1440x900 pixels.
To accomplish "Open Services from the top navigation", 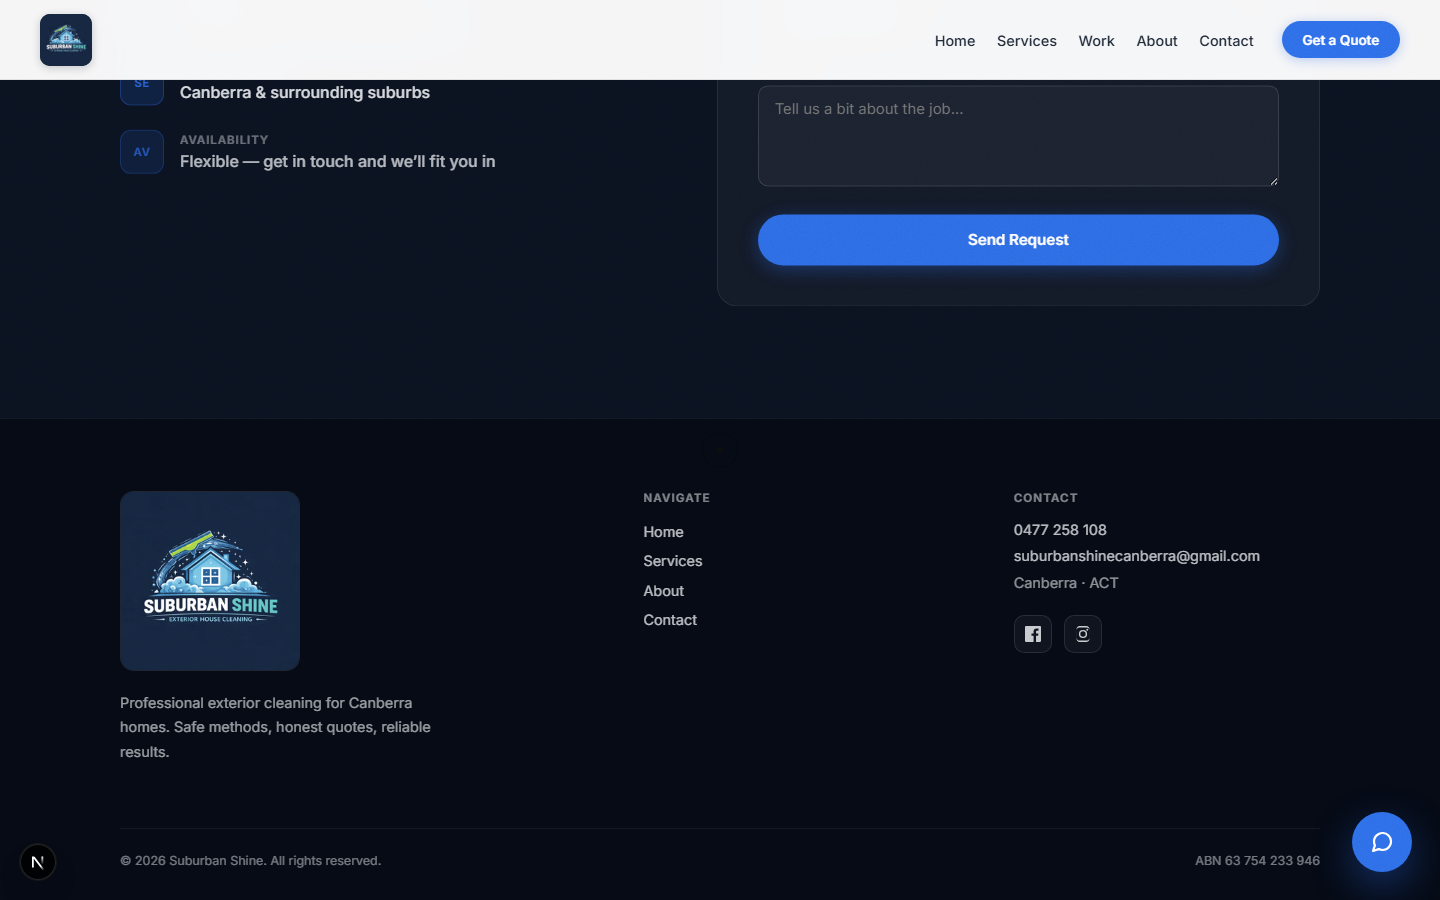I will click(1026, 41).
